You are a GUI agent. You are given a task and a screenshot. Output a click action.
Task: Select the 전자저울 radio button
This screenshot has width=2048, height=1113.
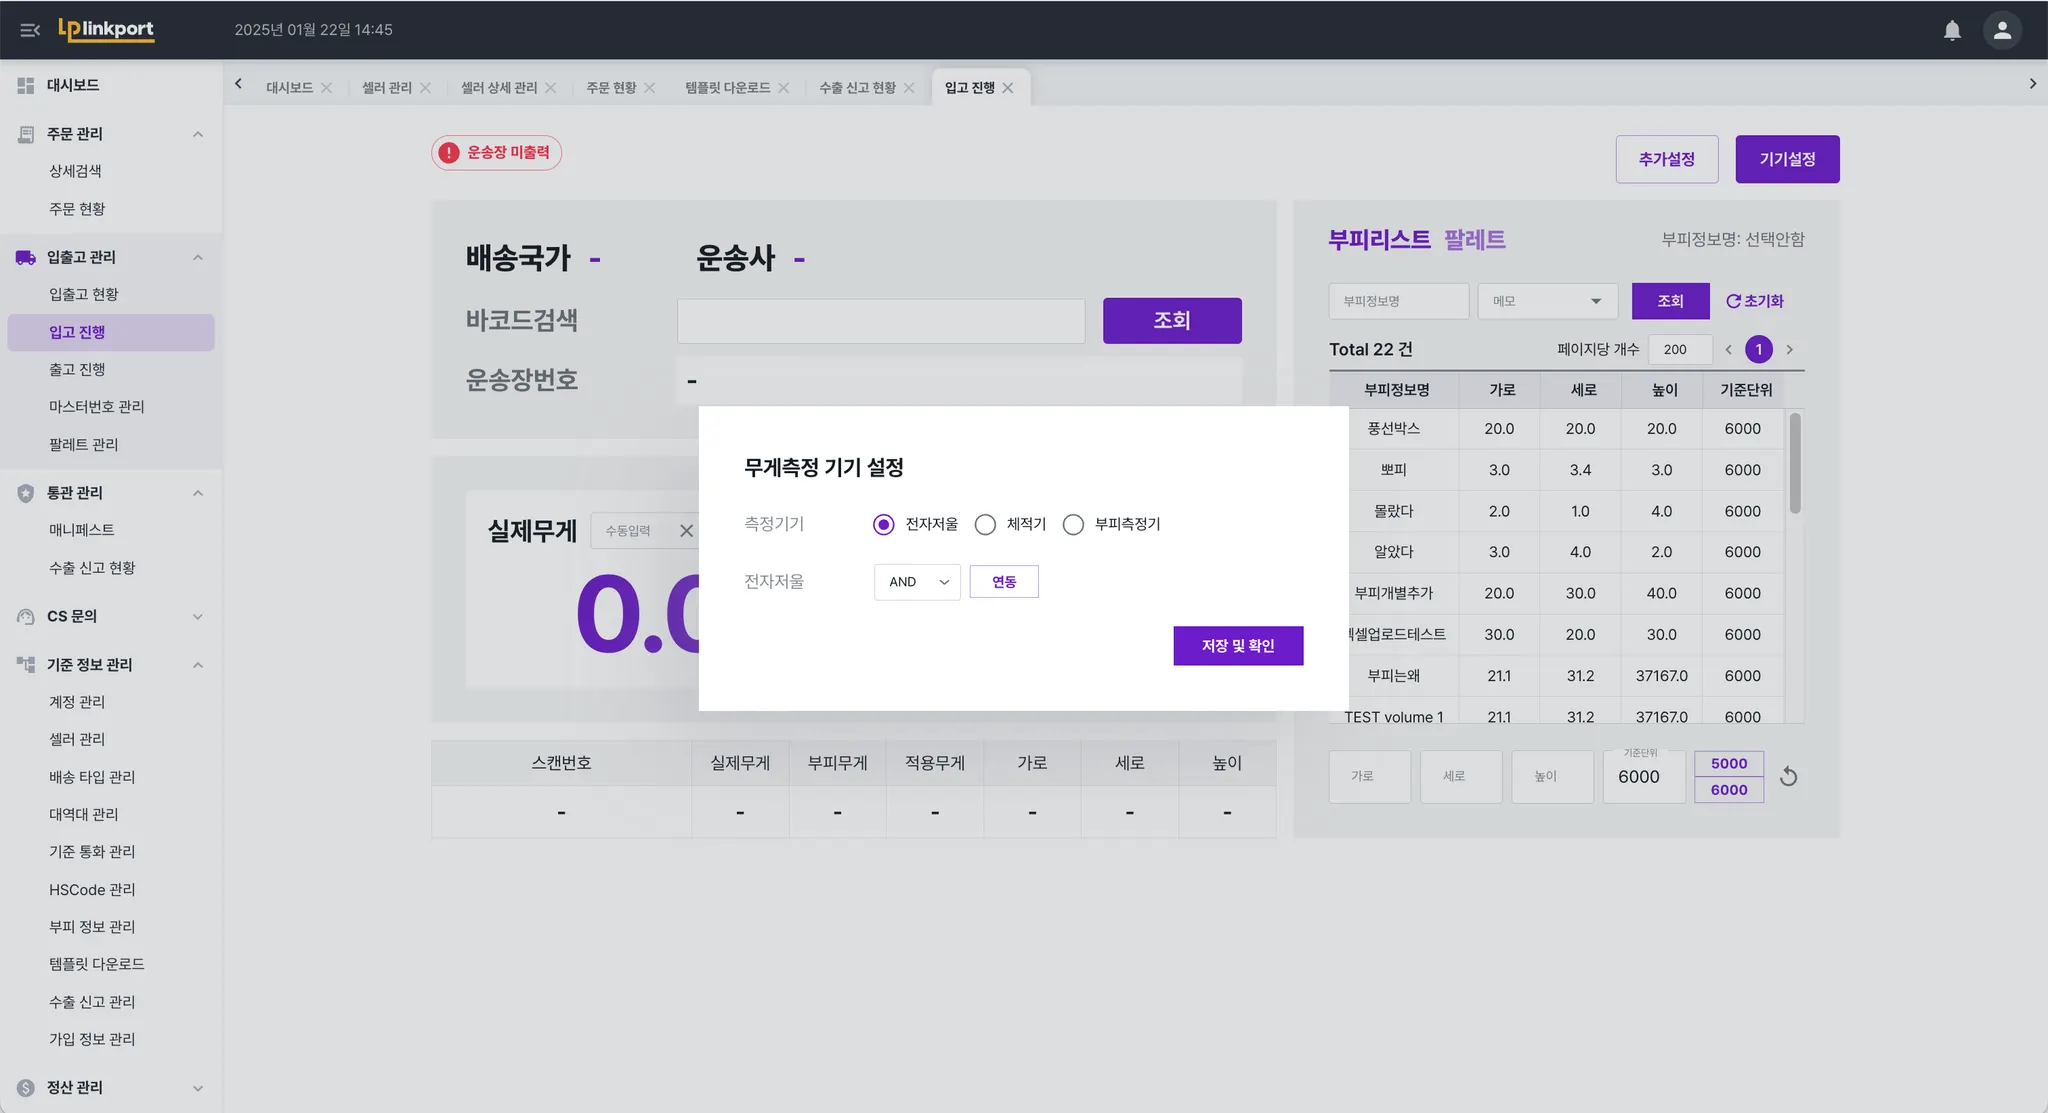[x=883, y=524]
